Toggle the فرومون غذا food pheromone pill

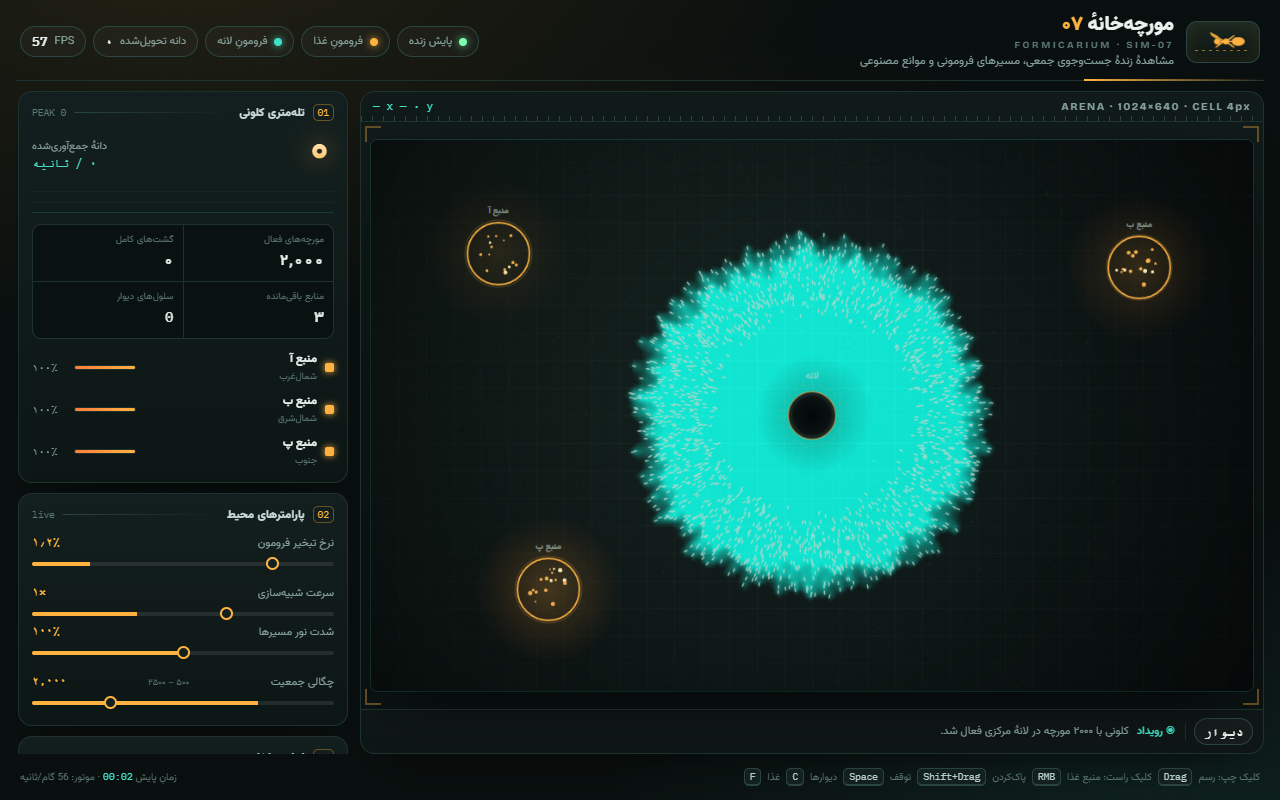click(346, 42)
